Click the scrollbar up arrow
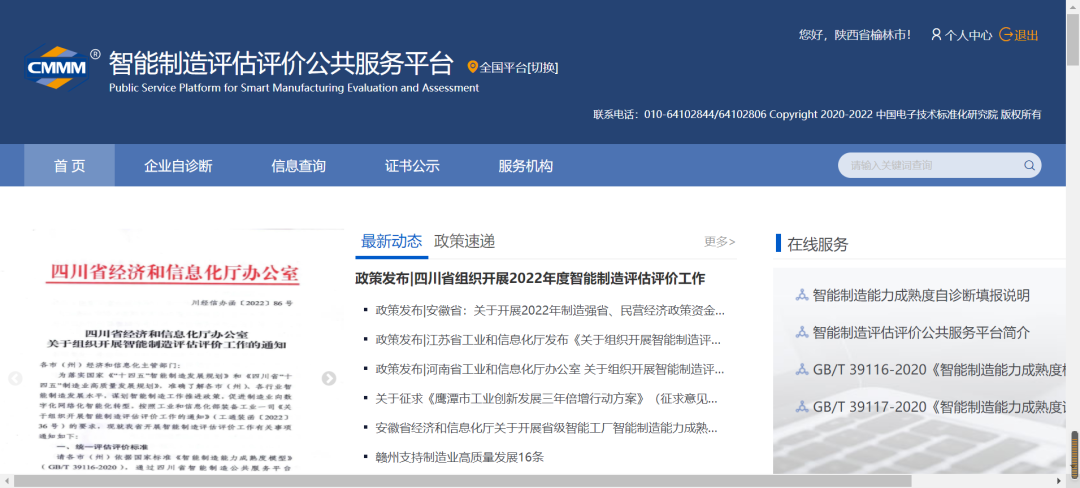 tap(1074, 6)
